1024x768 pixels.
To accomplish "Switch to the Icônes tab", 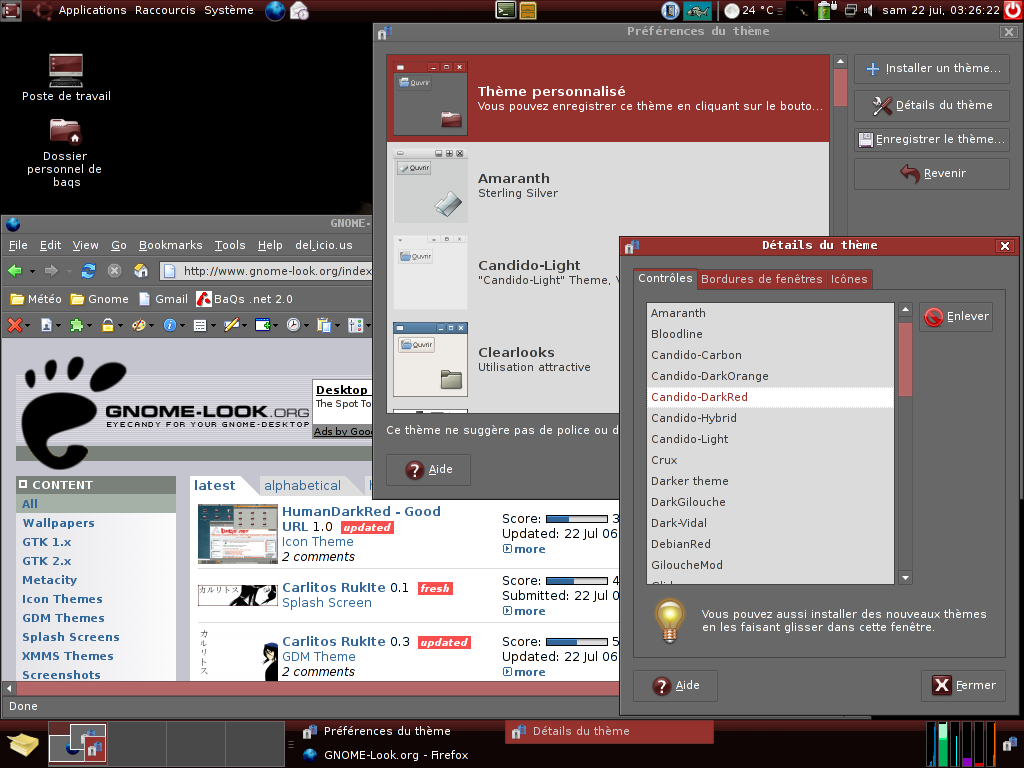I will pos(849,279).
